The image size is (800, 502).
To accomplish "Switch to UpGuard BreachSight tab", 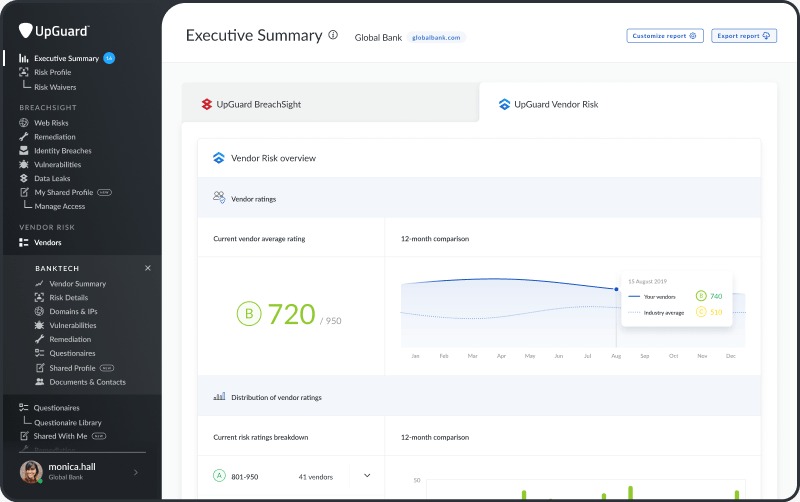I will pyautogui.click(x=331, y=102).
